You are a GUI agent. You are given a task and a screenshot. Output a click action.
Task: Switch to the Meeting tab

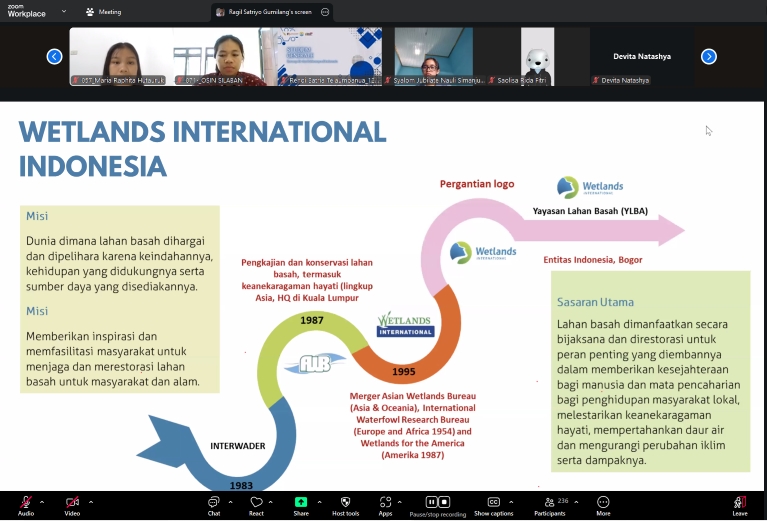point(103,12)
